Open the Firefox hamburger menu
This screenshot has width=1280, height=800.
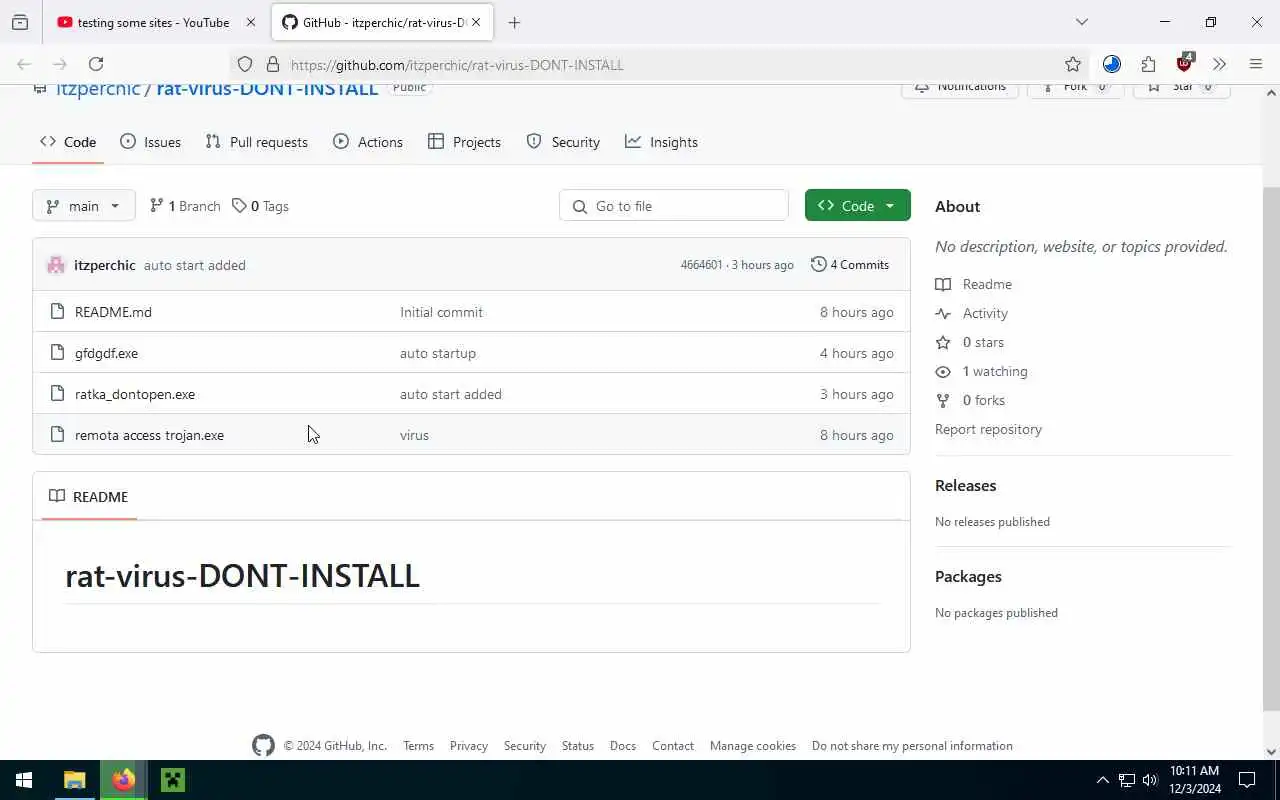[1256, 64]
